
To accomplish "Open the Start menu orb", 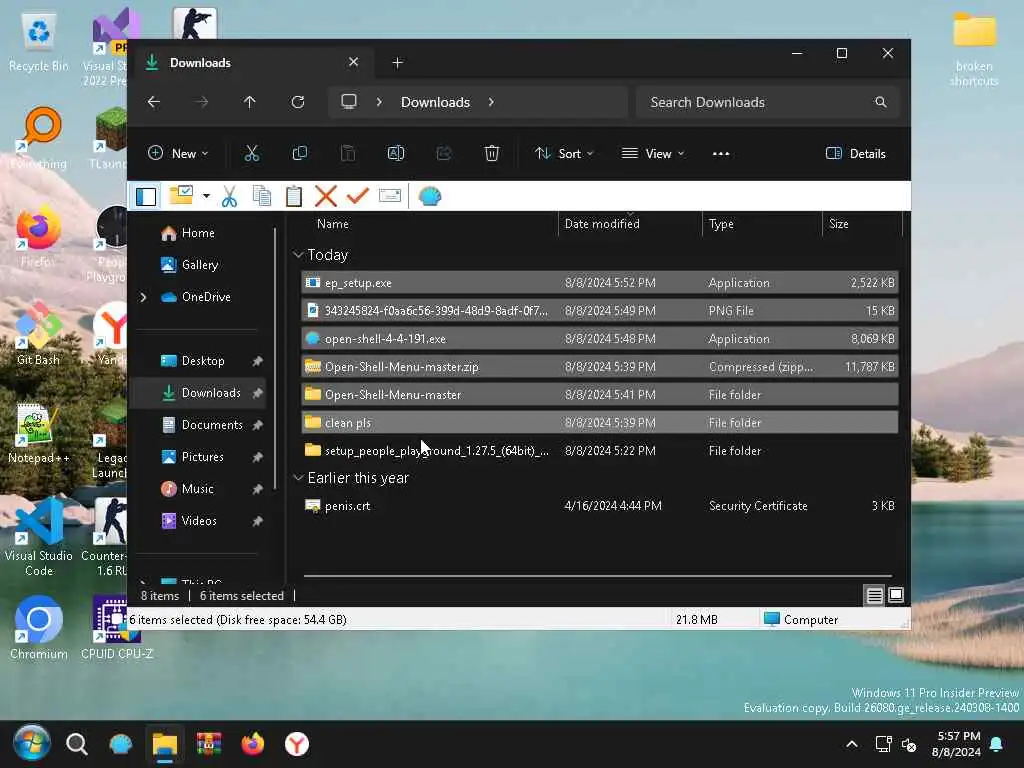I will tap(31, 743).
